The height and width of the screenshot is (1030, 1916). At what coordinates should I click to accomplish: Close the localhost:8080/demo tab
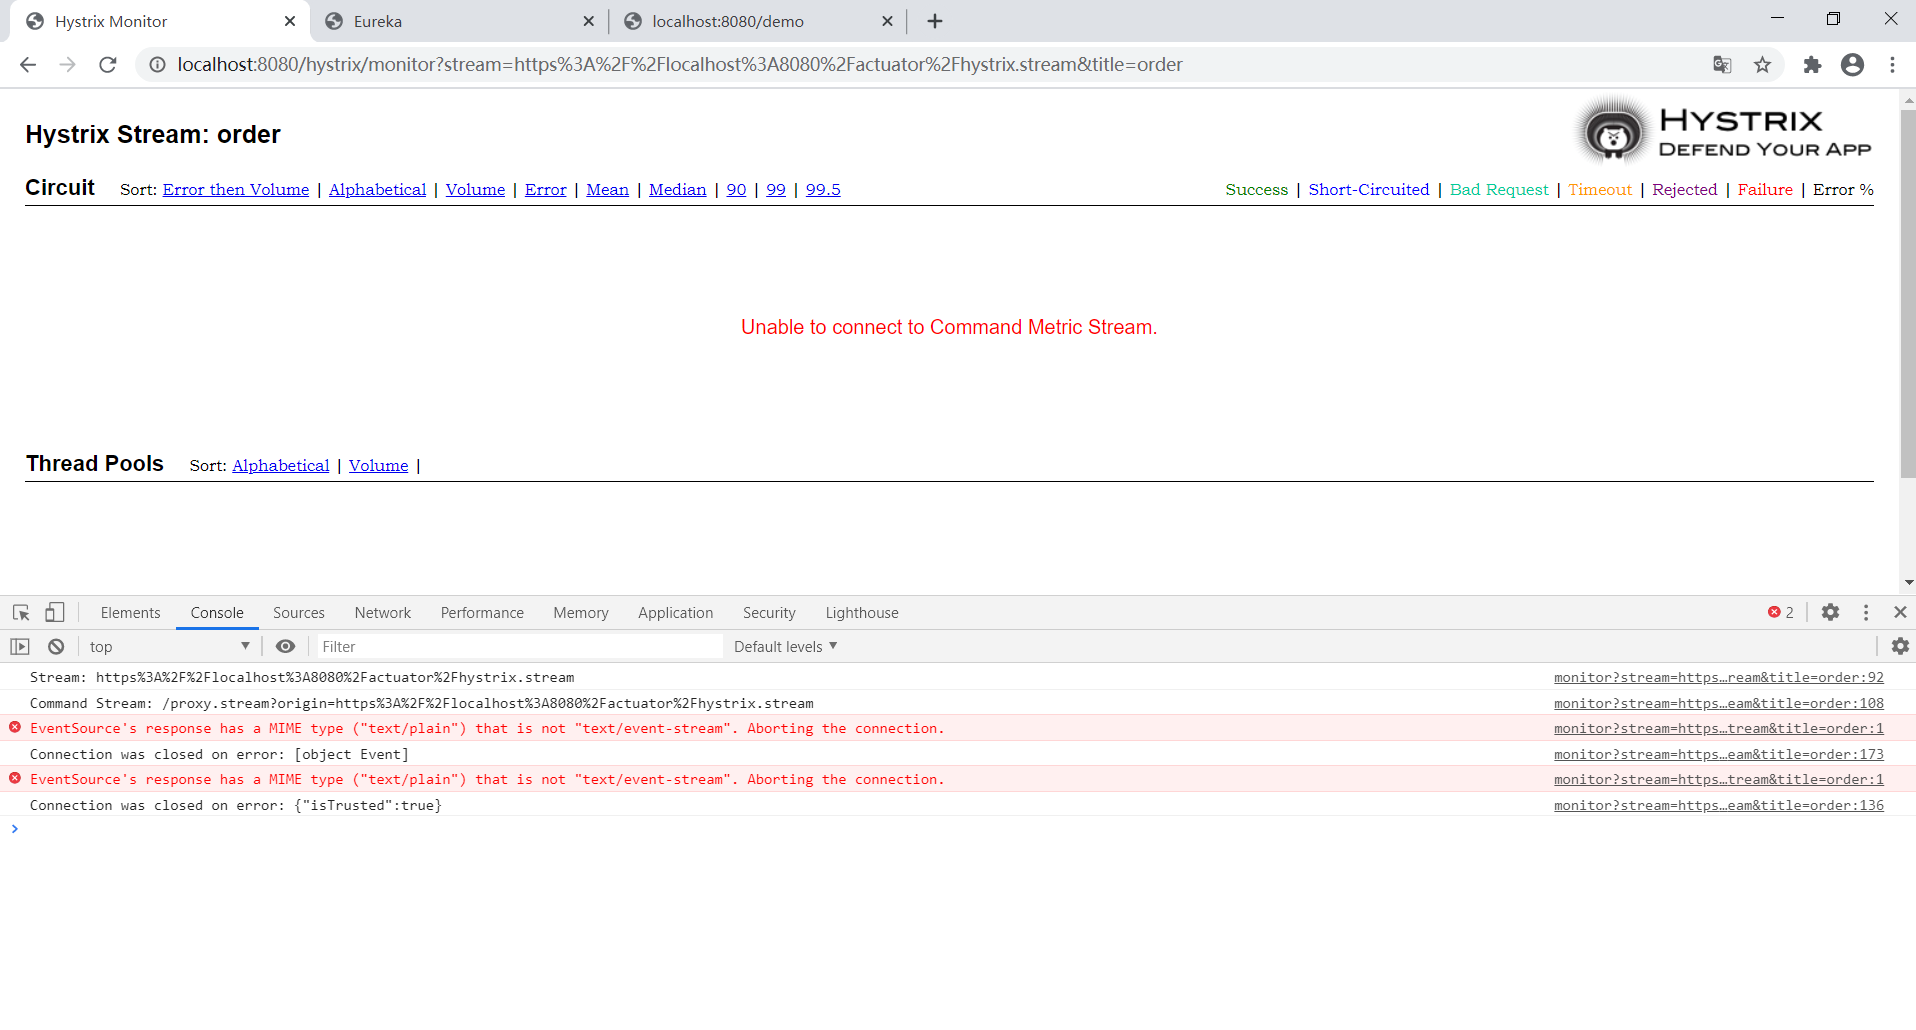tap(887, 21)
